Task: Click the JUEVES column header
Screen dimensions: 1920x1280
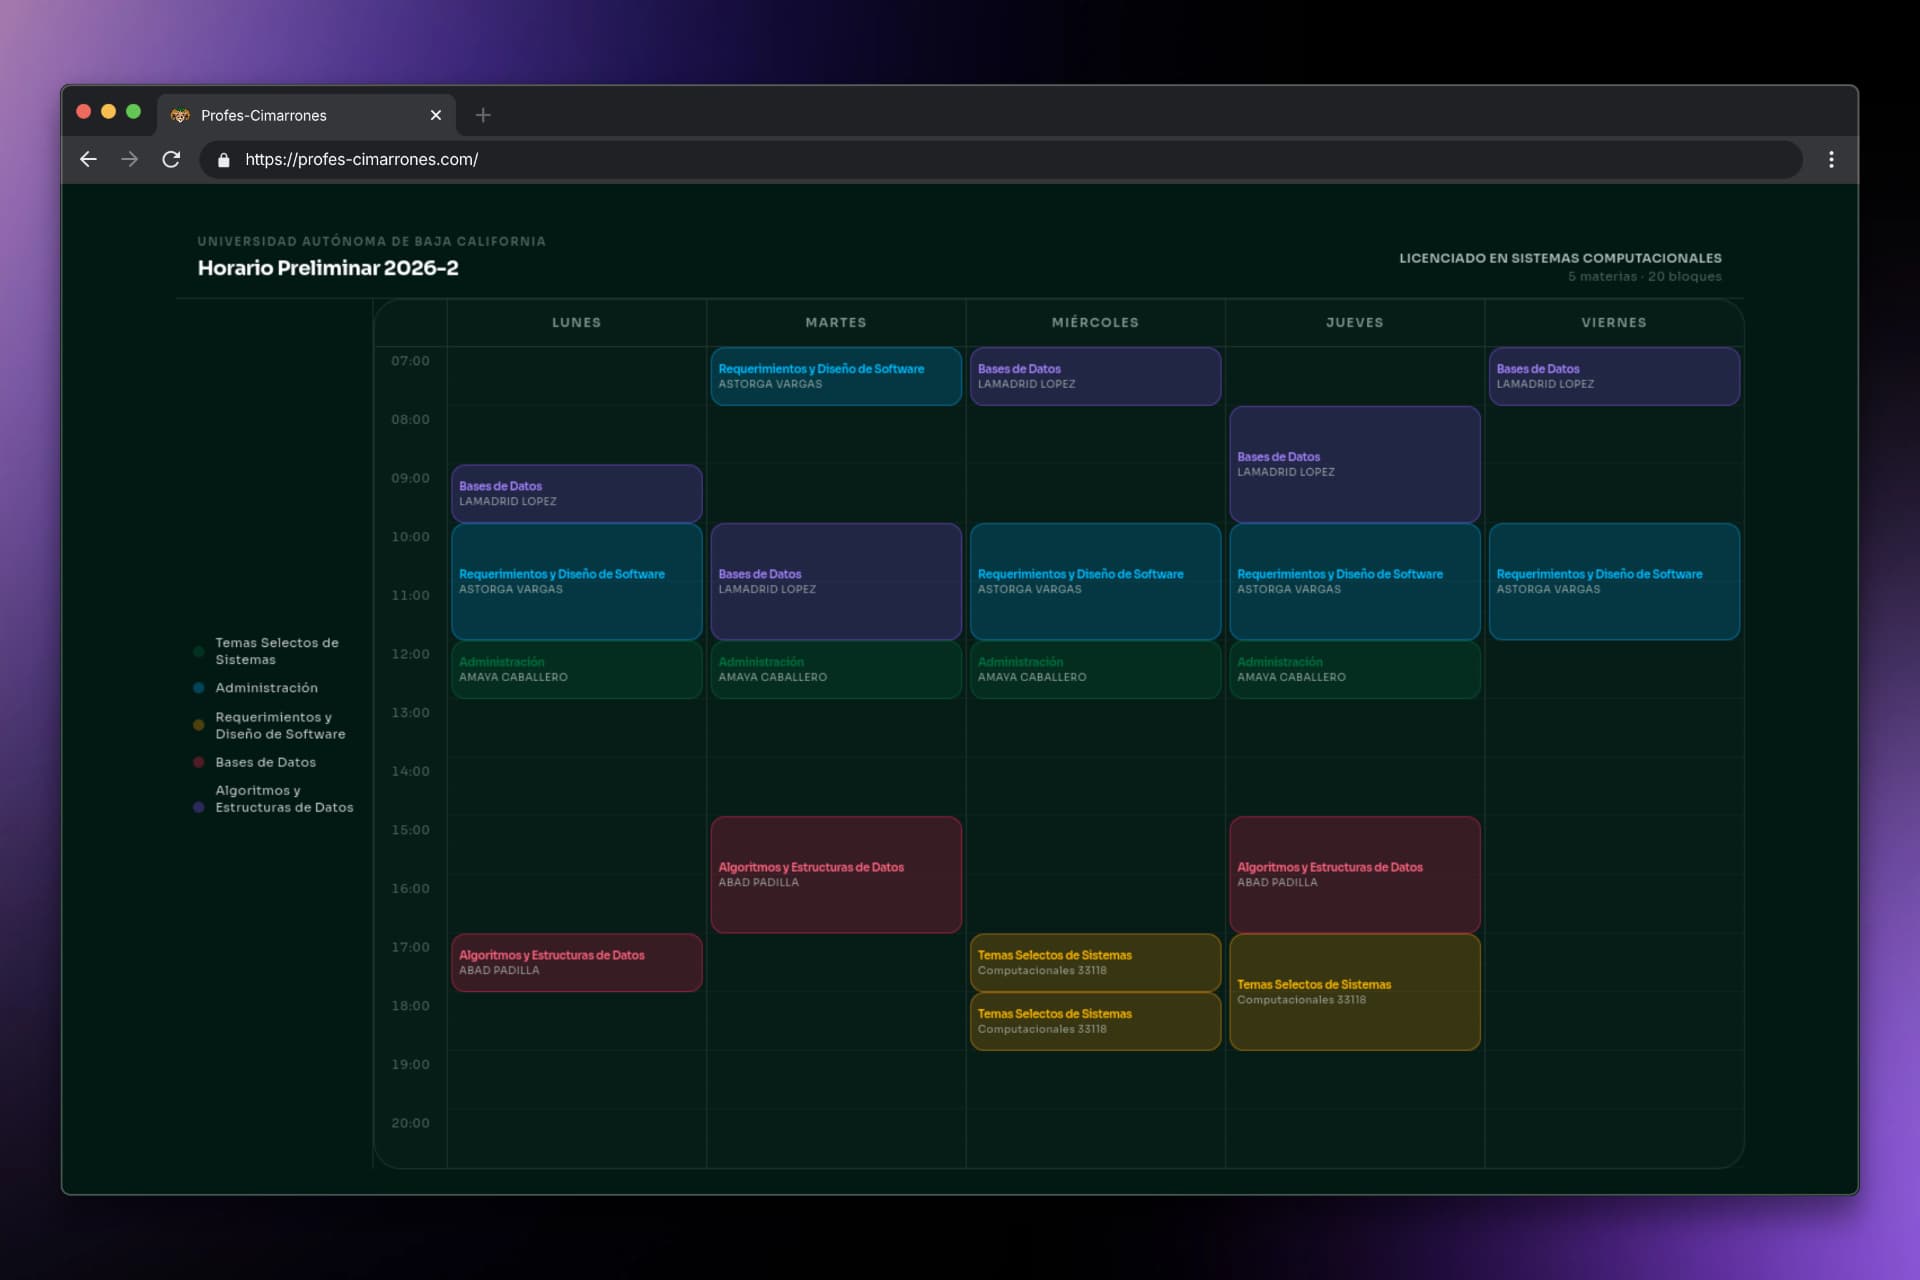Action: point(1355,322)
